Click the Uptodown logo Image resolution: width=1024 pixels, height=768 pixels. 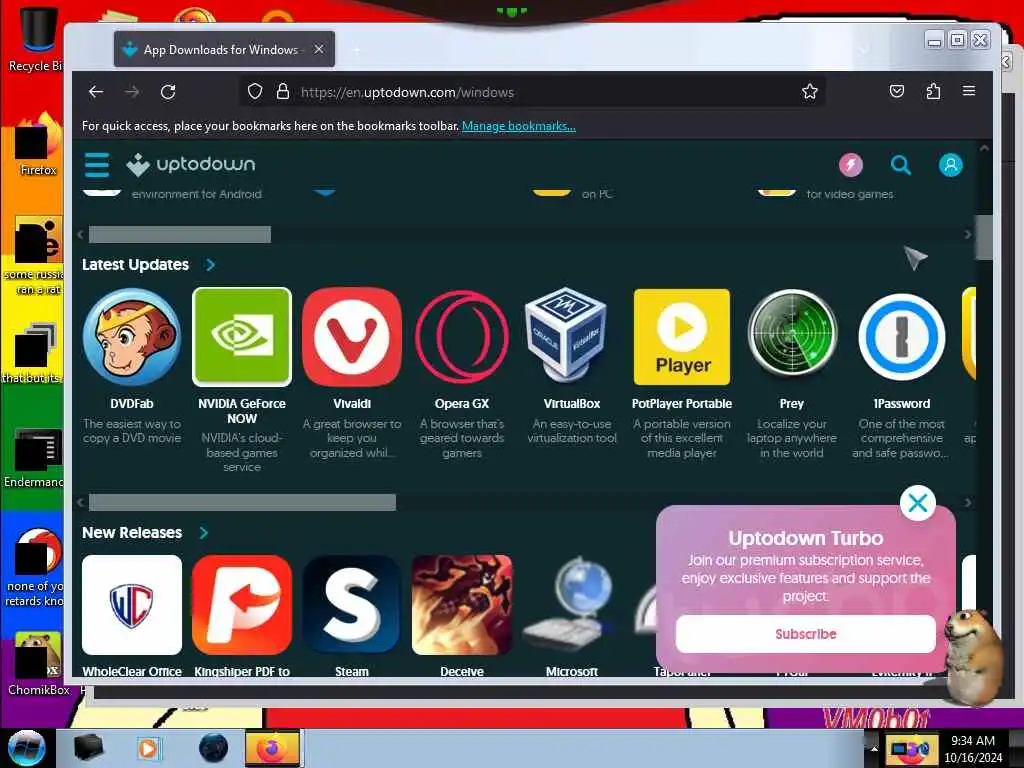click(191, 165)
